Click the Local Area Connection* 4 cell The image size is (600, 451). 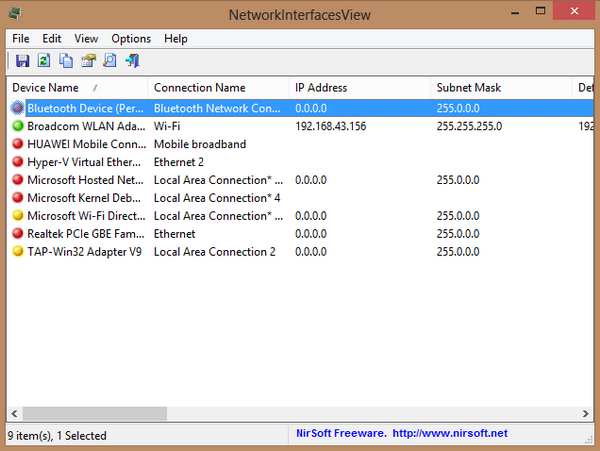click(217, 198)
